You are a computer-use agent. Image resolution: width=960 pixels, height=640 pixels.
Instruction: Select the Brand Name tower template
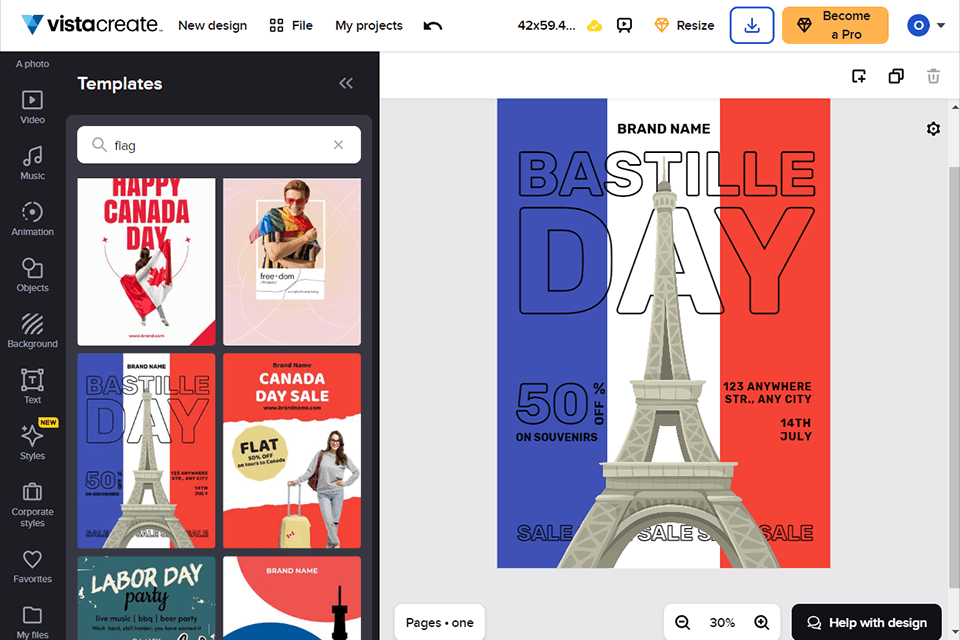click(x=292, y=598)
